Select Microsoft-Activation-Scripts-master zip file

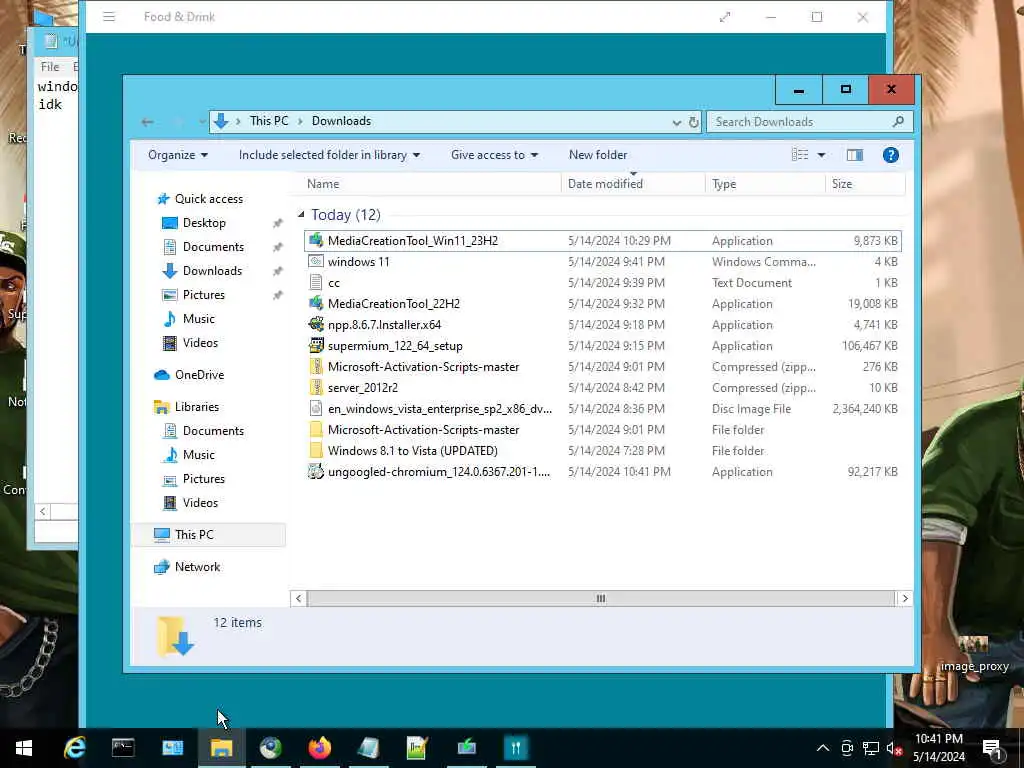click(602, 366)
